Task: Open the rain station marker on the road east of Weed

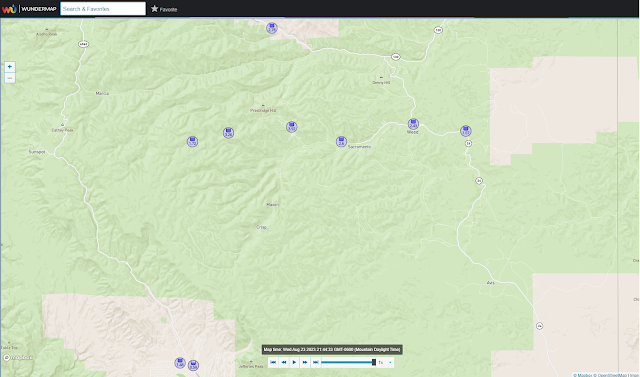Action: 466,131
